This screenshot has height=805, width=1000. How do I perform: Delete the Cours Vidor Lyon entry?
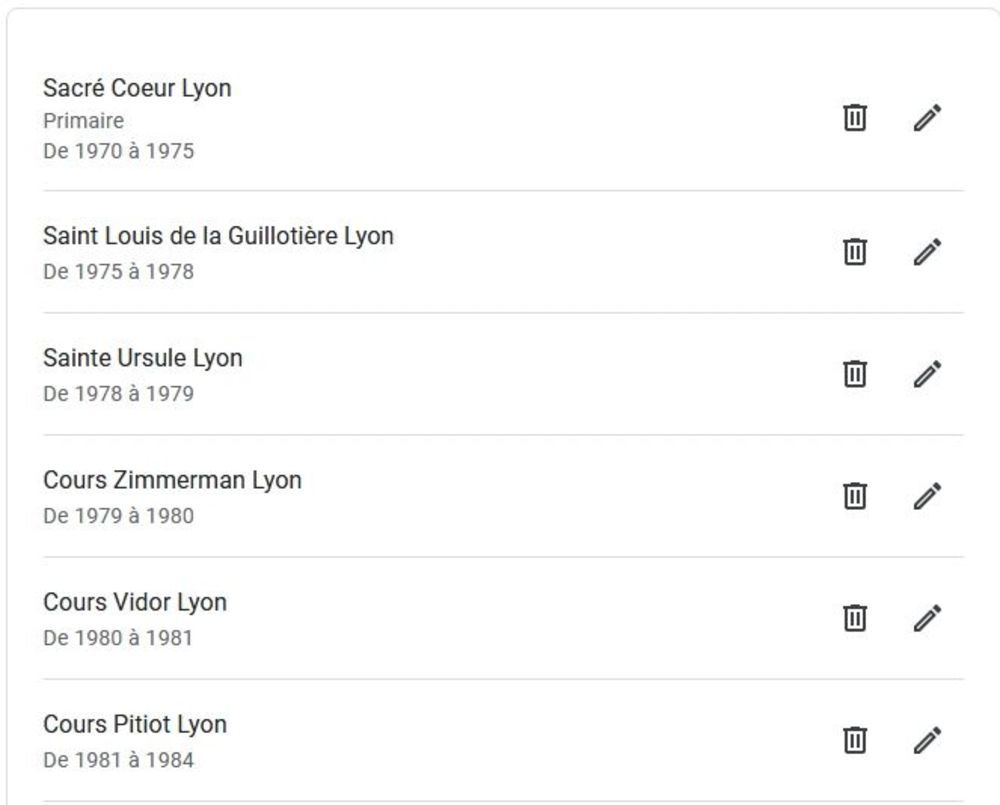[x=855, y=618]
